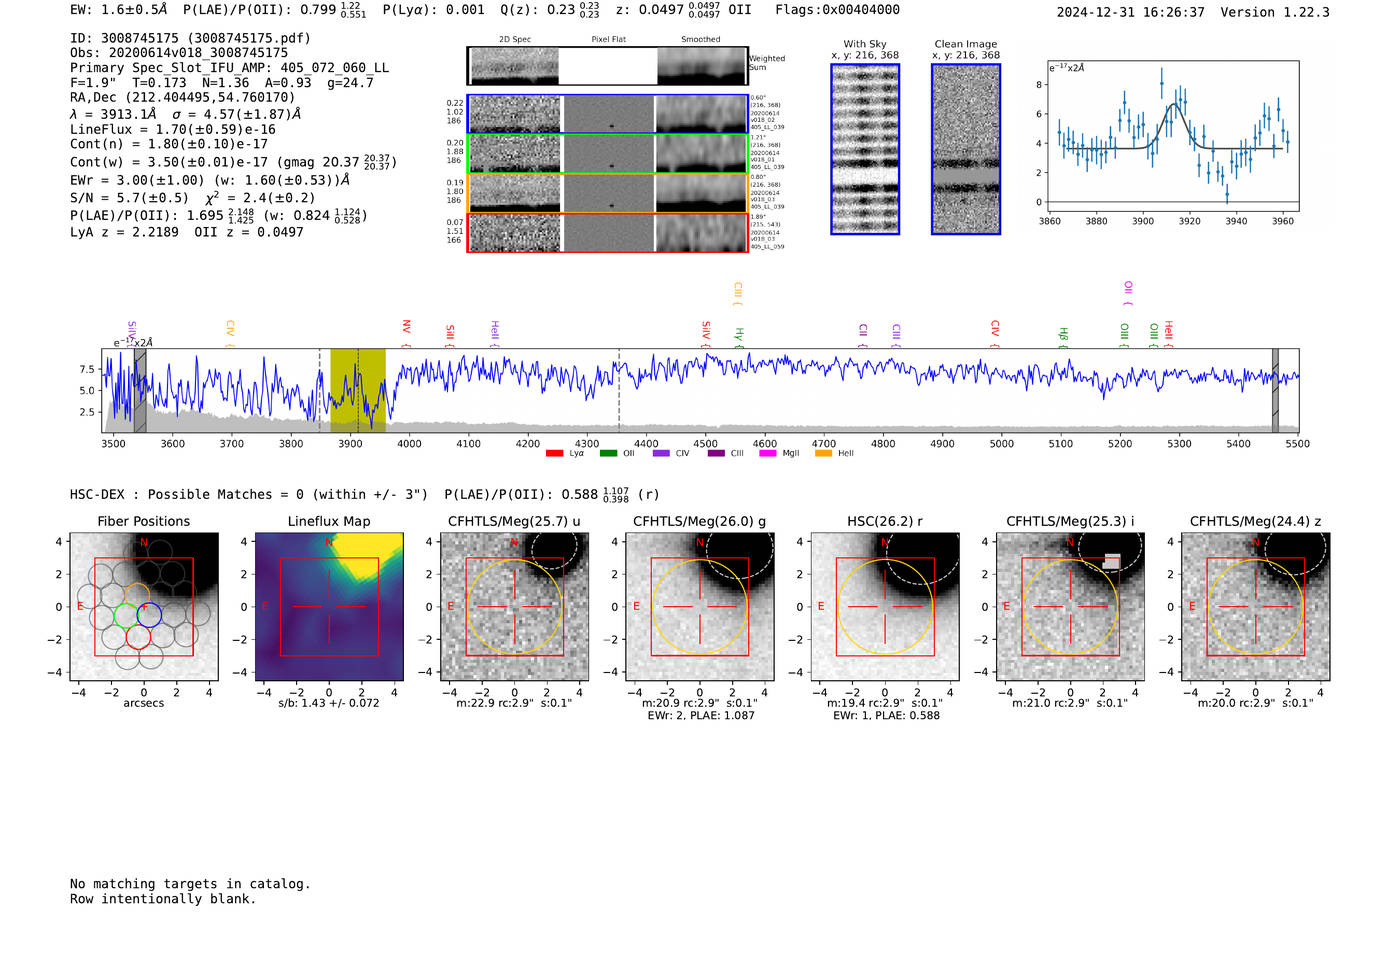Viewport: 1400px width, 953px height.
Task: Click the s/b: 1.43 +/- 0.072 caption
Action: (x=329, y=703)
